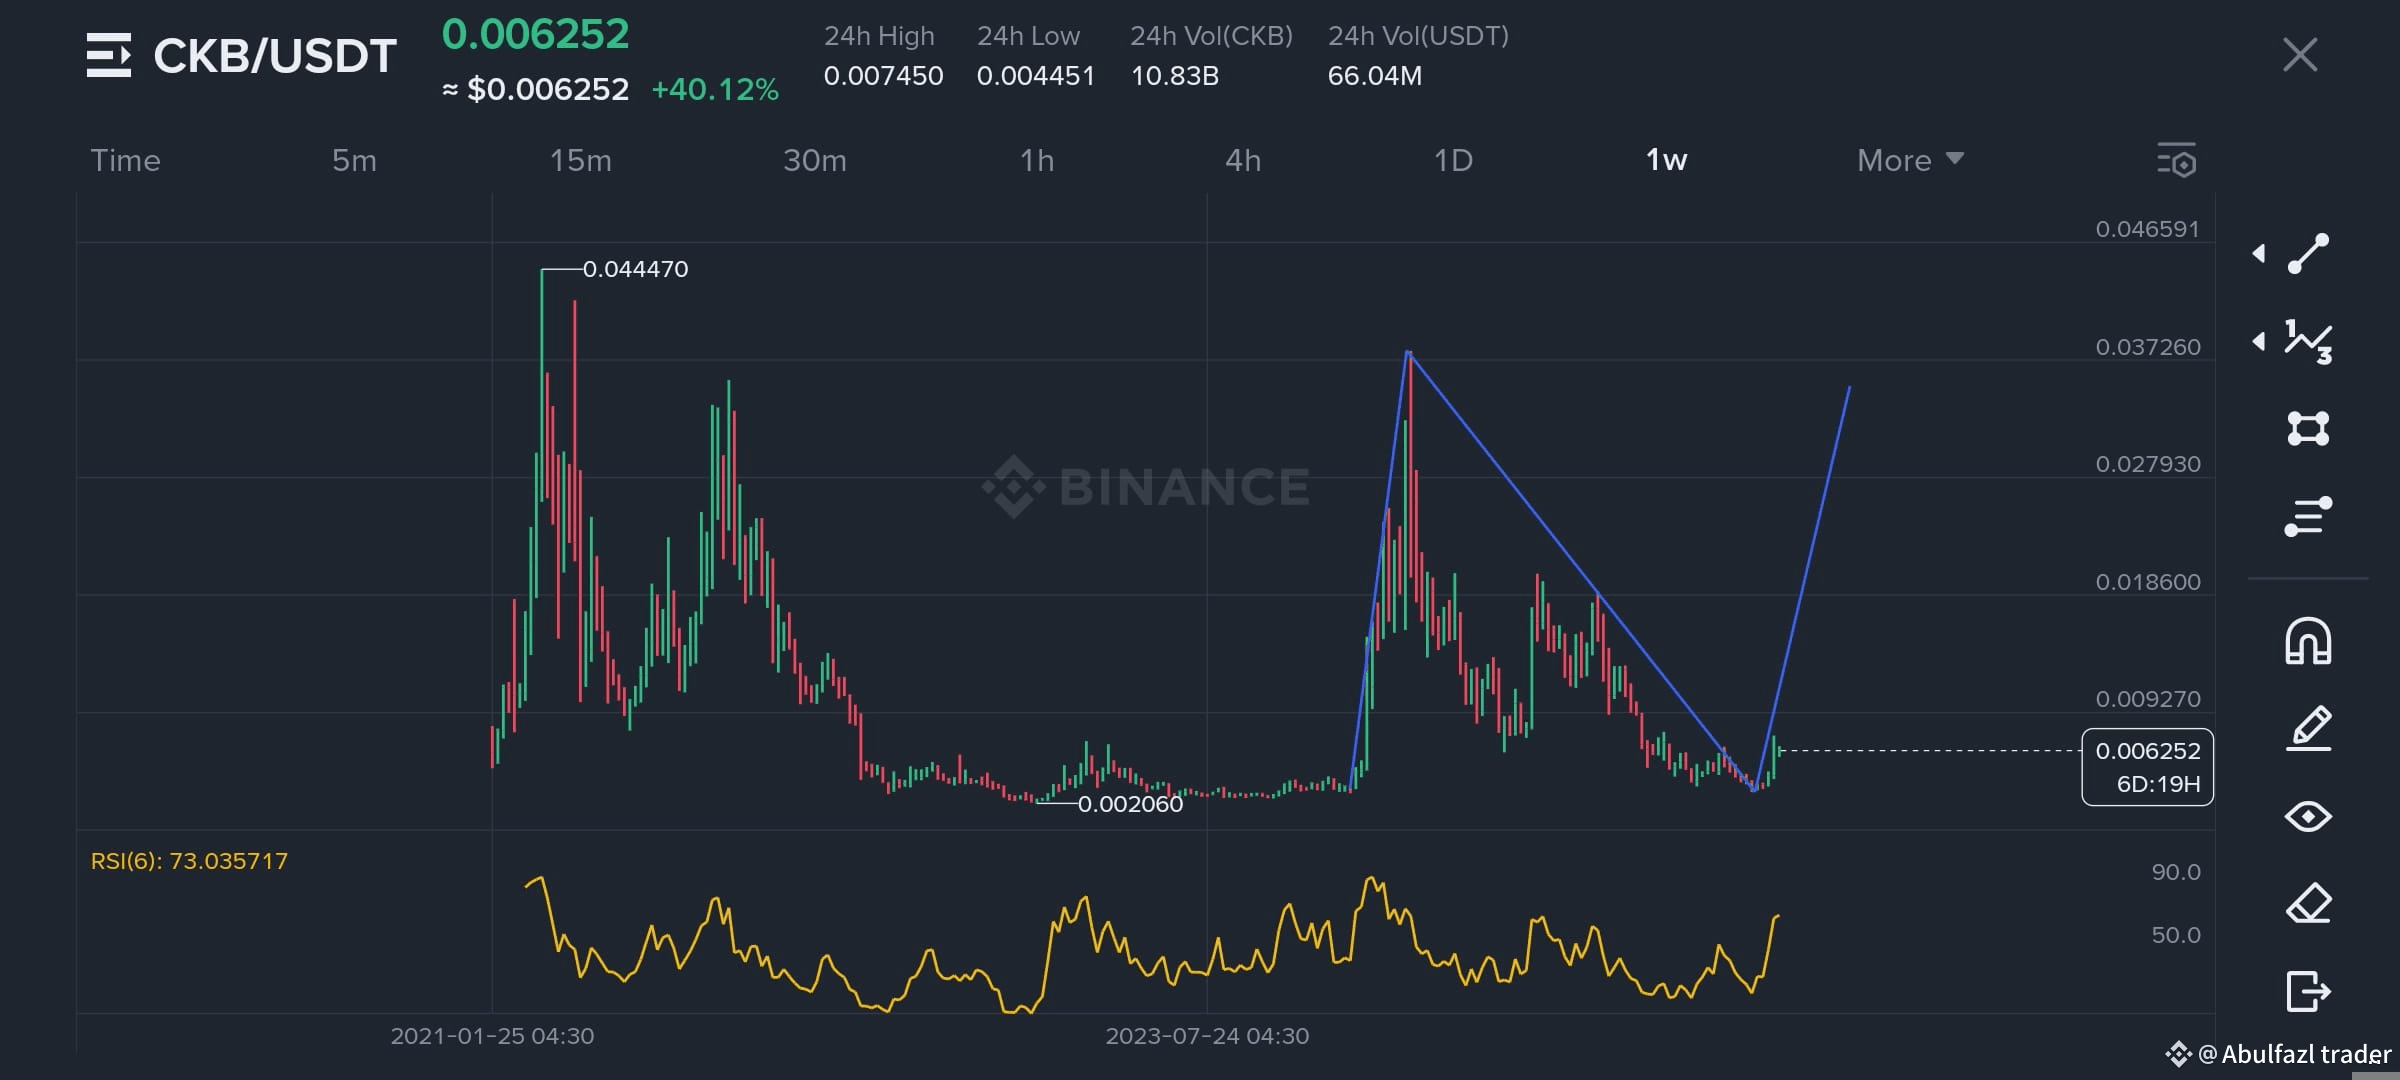2400x1080 pixels.
Task: Select the 1D interval
Action: [1453, 160]
